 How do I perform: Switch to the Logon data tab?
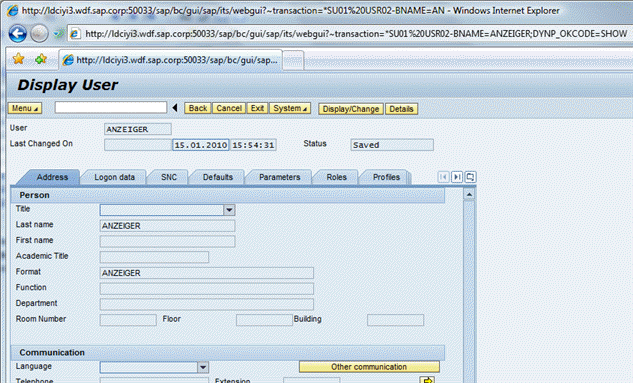pos(114,177)
